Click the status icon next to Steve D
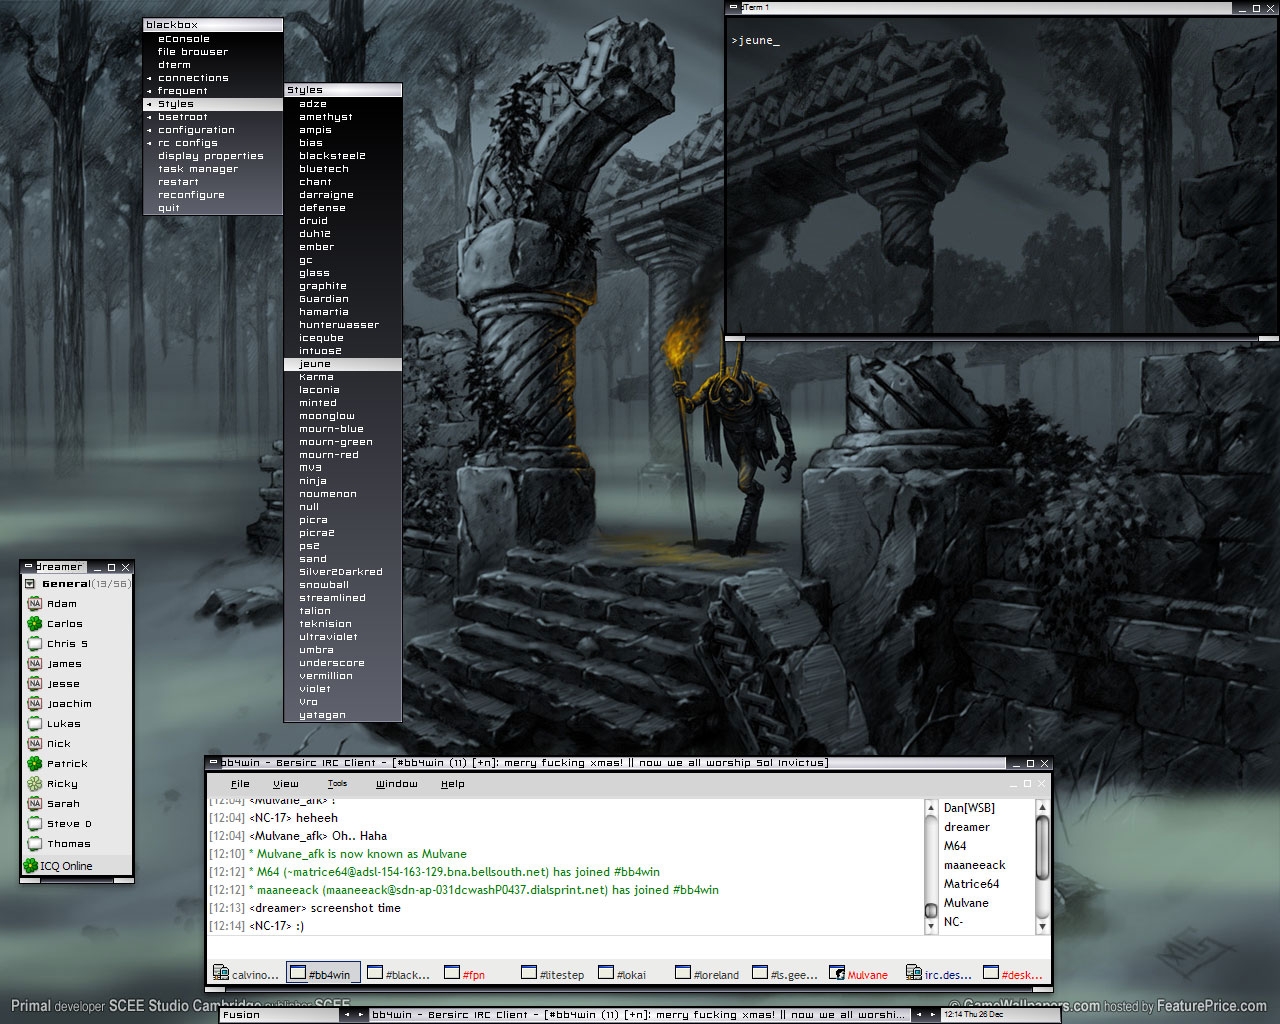1280x1024 pixels. coord(34,824)
